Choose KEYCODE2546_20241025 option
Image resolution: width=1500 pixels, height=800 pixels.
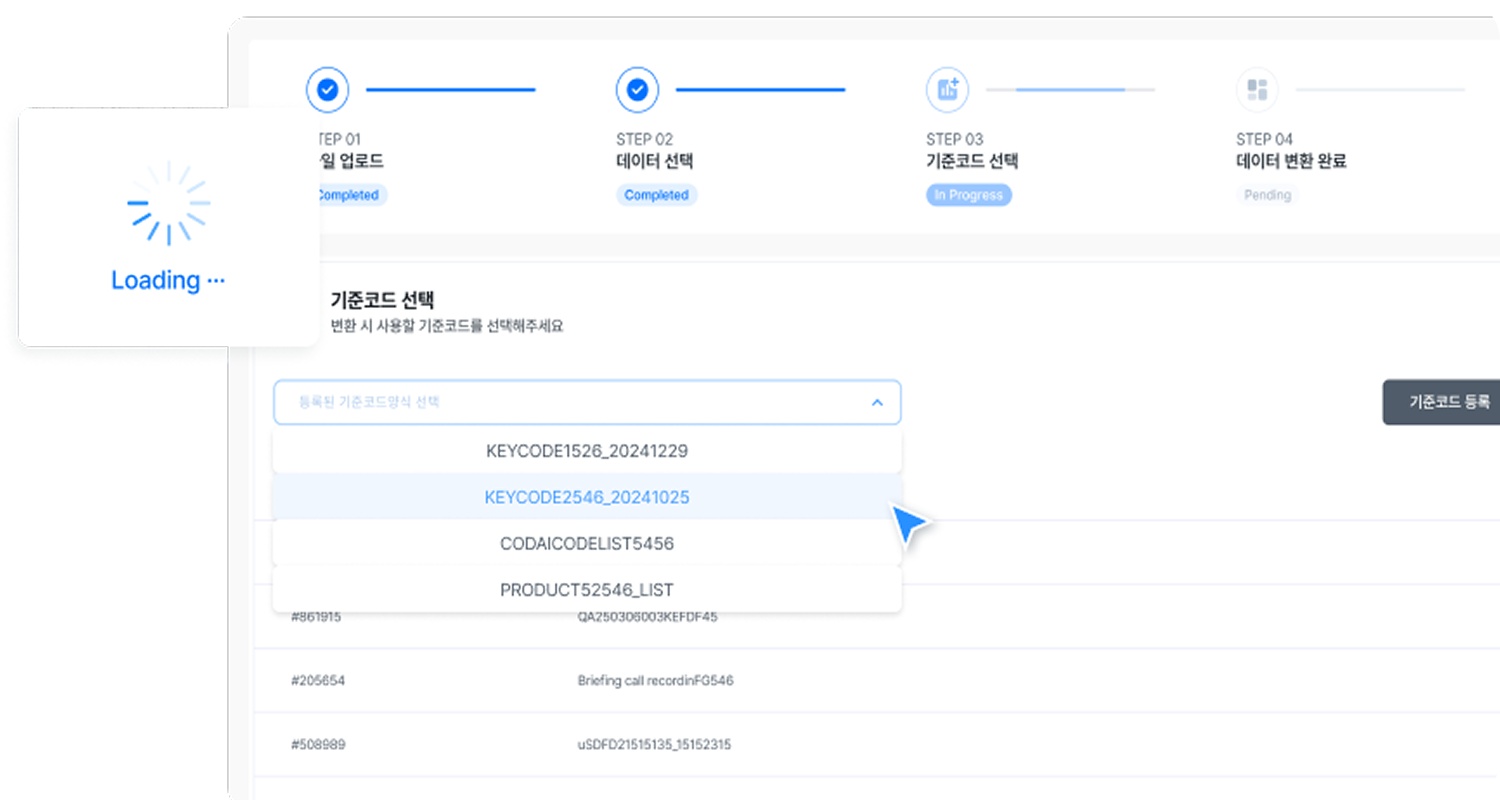coord(587,497)
